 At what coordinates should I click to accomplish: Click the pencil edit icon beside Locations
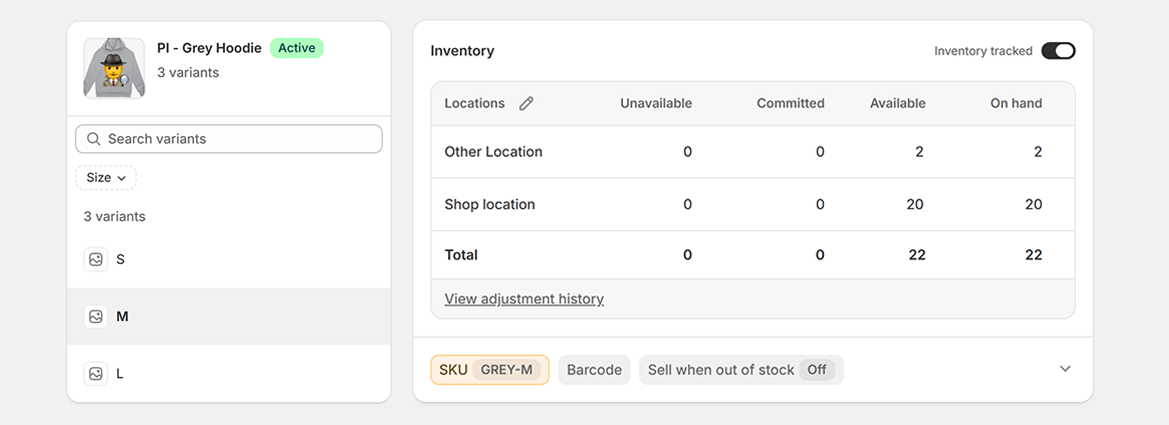click(526, 104)
